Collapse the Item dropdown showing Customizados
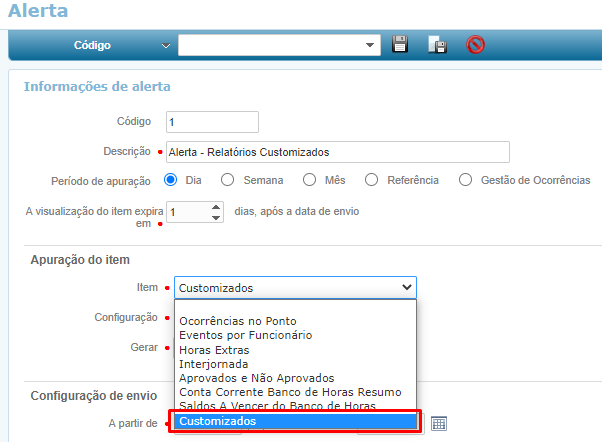The height and width of the screenshot is (442, 602). pyautogui.click(x=406, y=288)
